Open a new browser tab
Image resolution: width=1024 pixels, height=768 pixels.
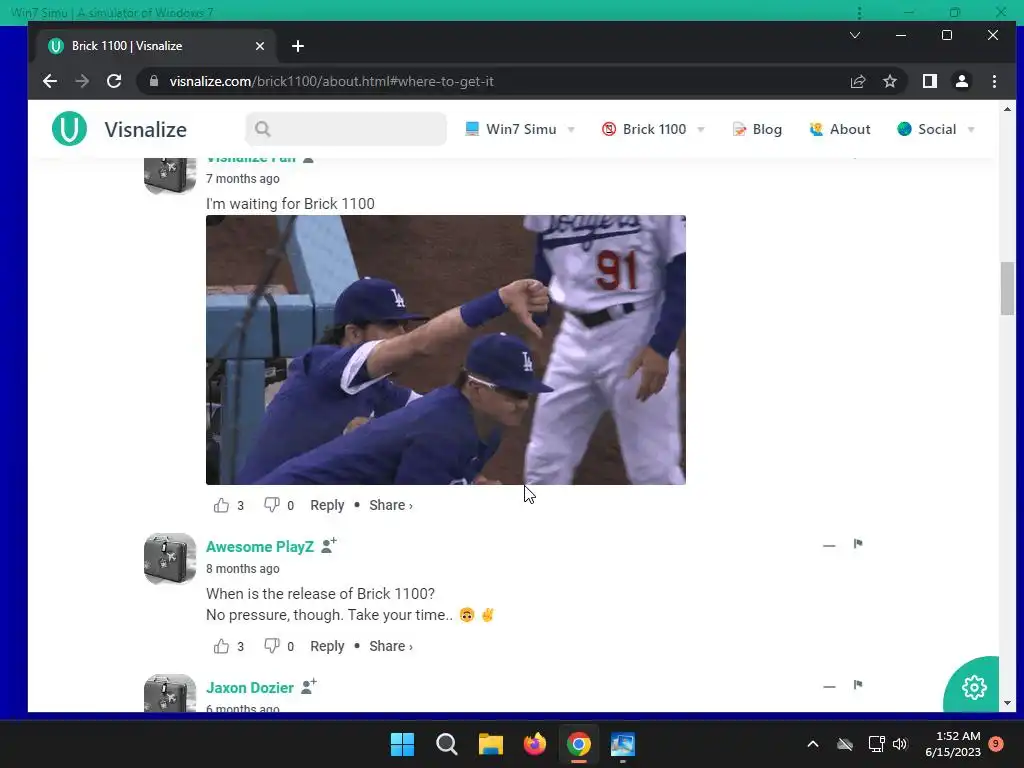click(298, 46)
